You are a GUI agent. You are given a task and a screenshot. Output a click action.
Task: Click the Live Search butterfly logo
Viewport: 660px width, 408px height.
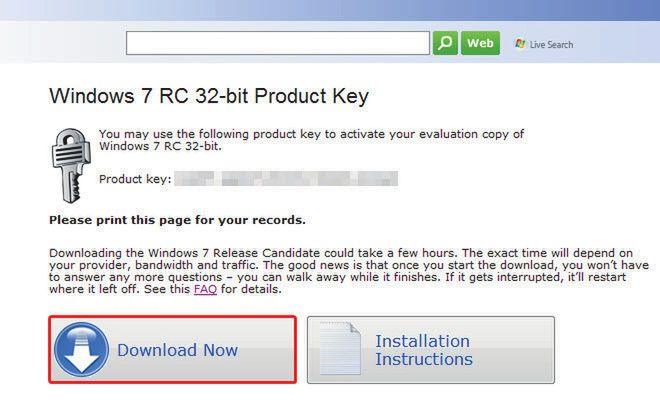(520, 44)
